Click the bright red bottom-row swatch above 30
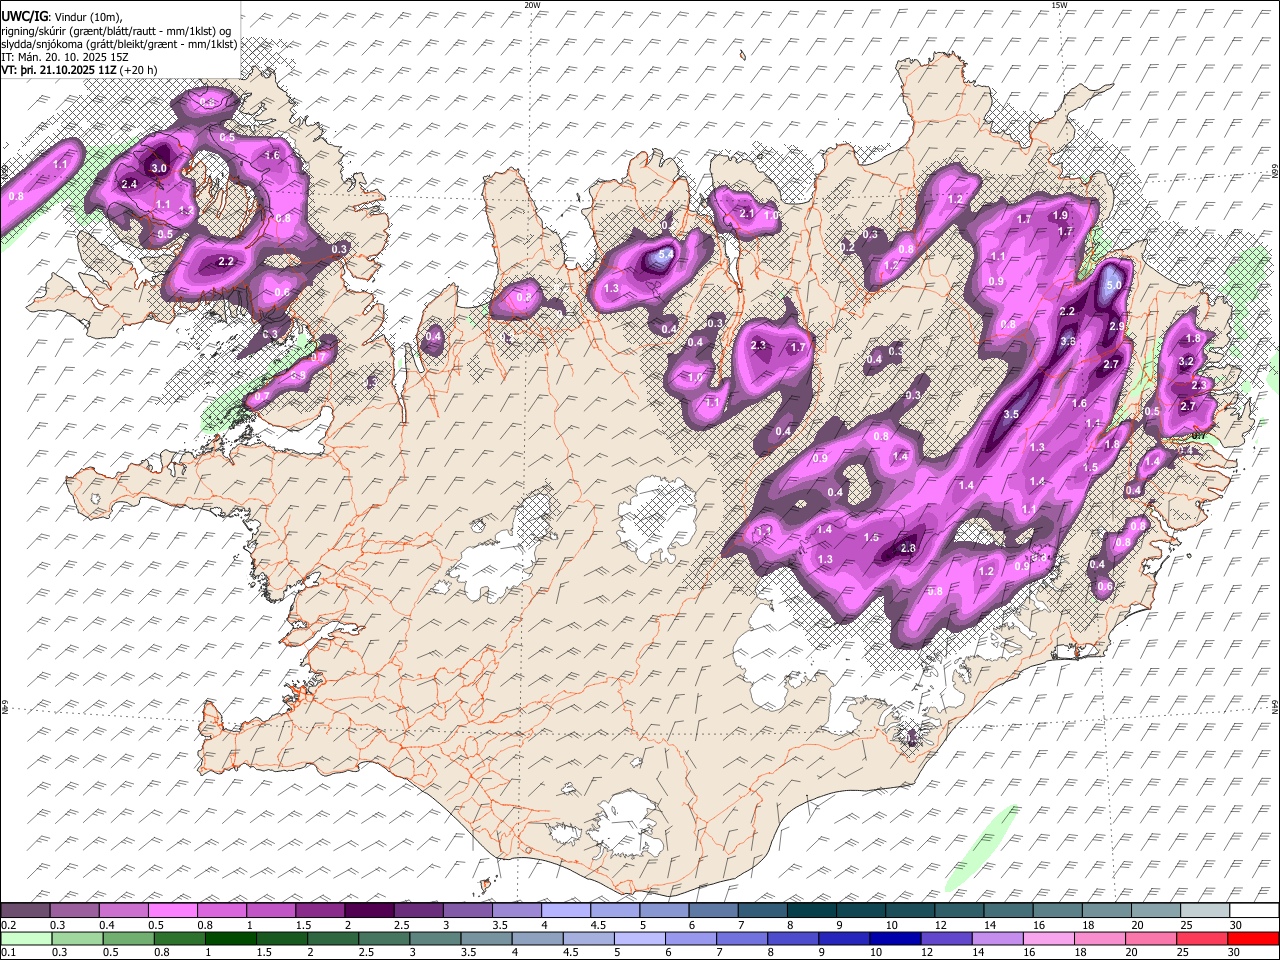 (x=1254, y=938)
